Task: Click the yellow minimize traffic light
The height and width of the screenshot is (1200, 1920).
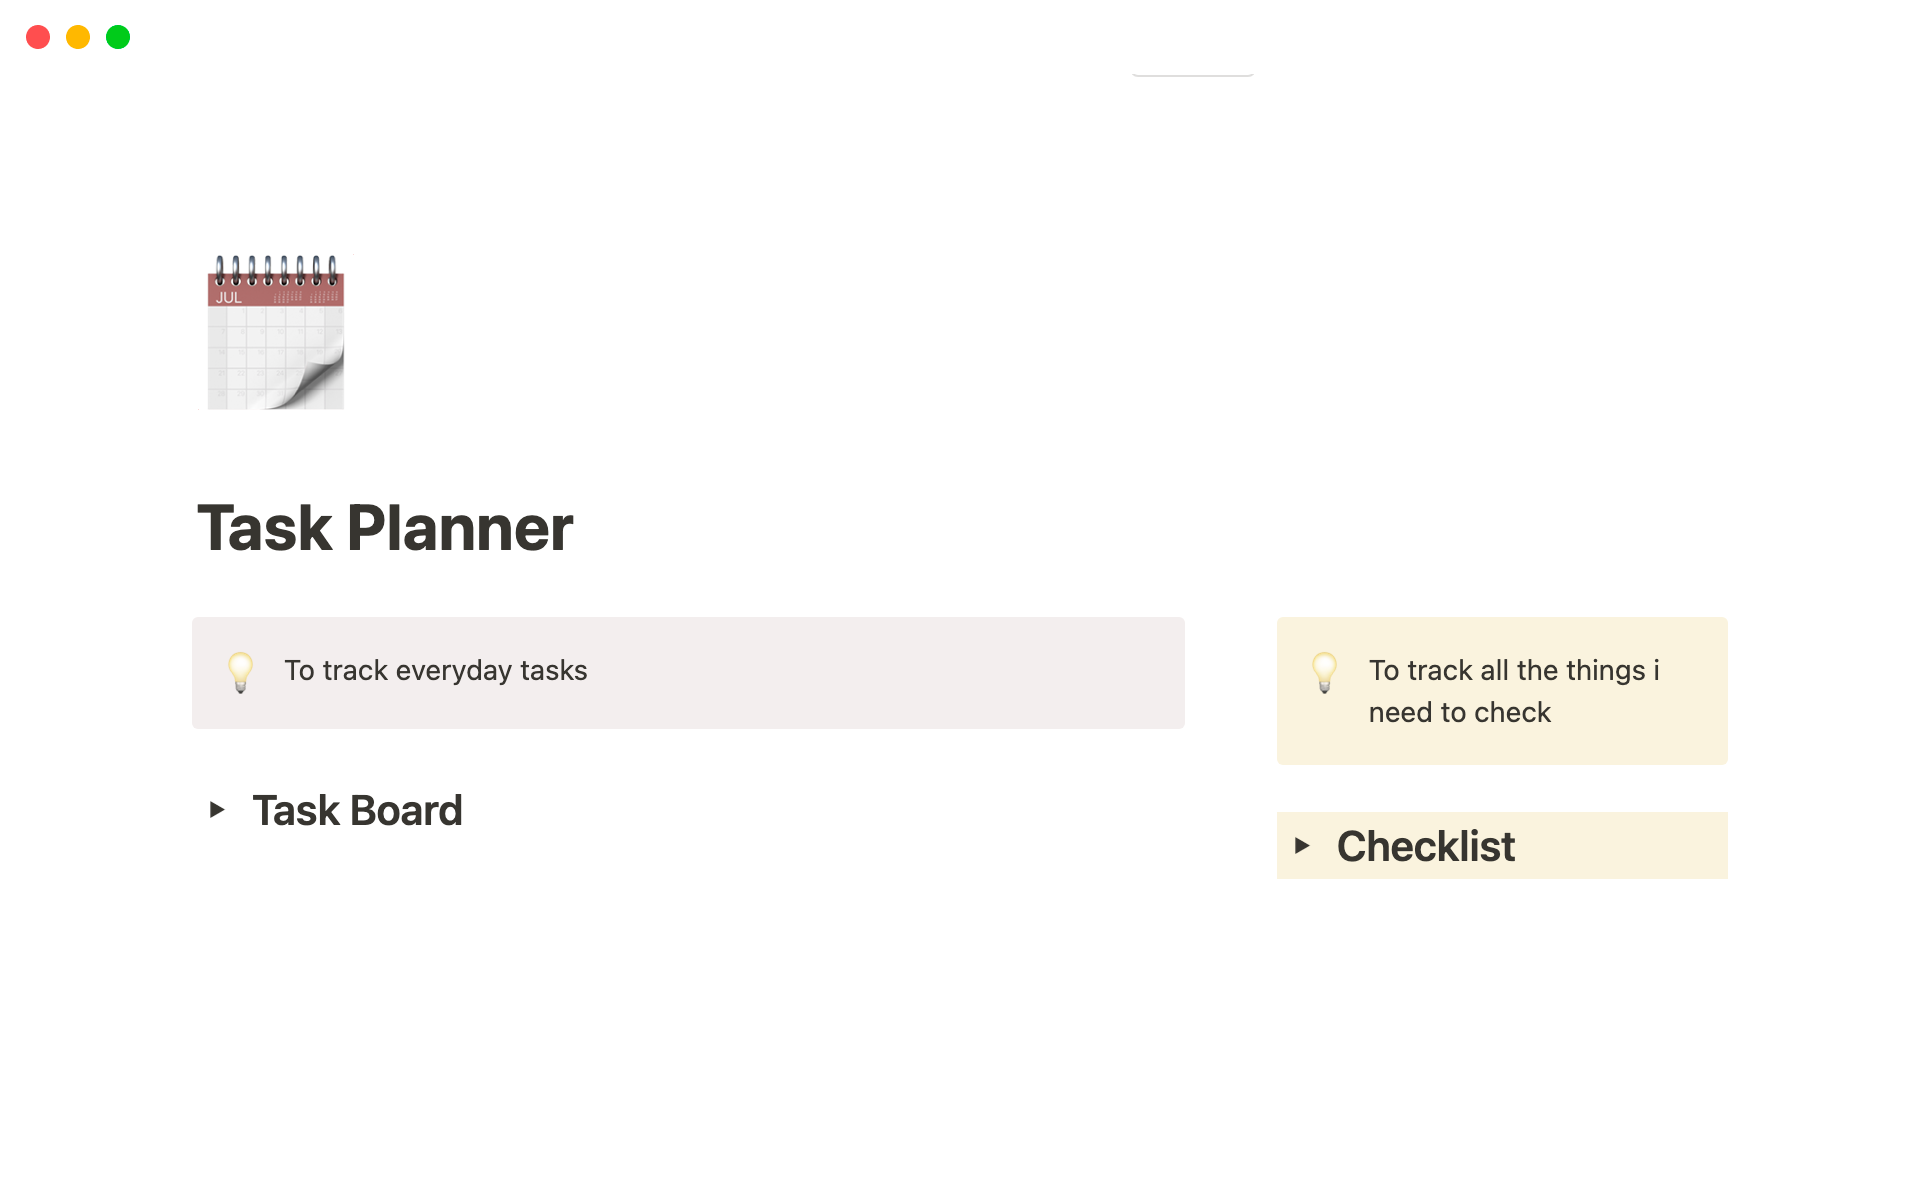Action: pos(77,37)
